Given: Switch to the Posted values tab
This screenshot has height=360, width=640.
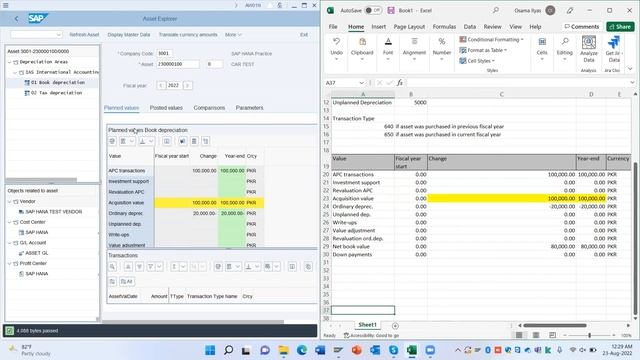Looking at the screenshot, I should tap(166, 108).
